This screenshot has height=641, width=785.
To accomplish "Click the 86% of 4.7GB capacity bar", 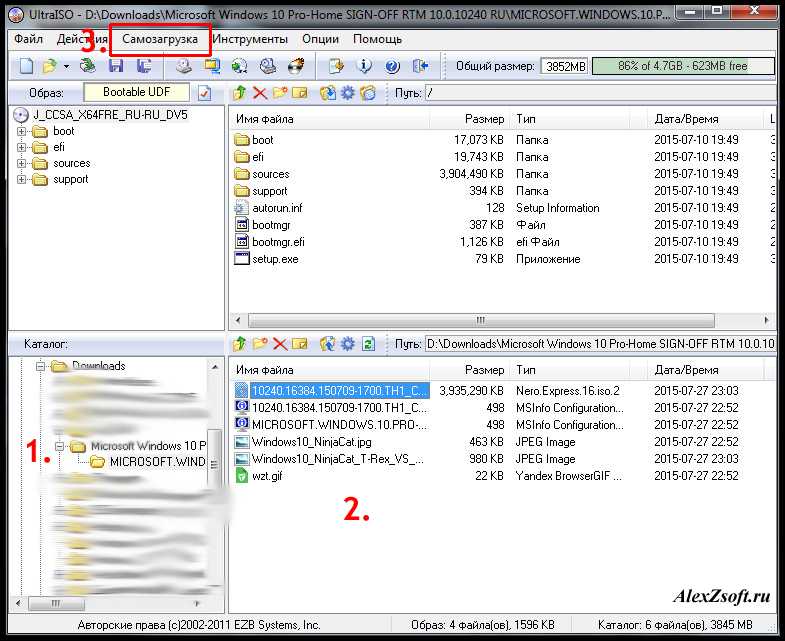I will click(683, 66).
